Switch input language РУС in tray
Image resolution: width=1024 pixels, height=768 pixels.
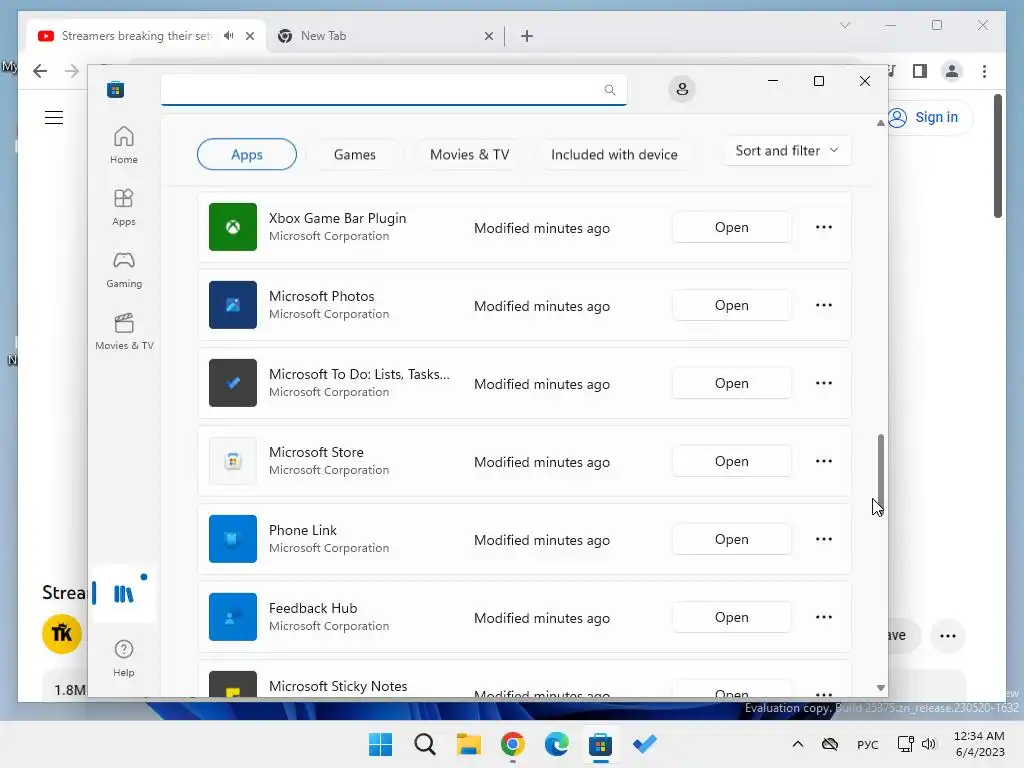coord(867,744)
